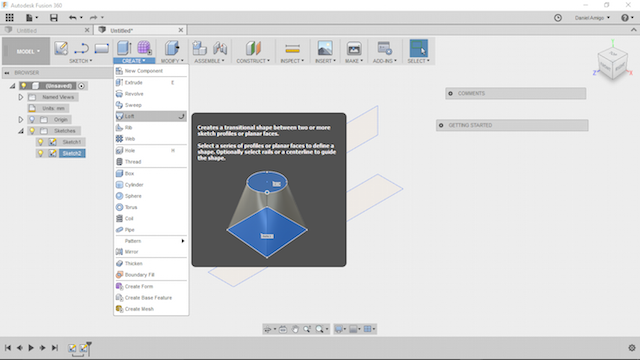This screenshot has height=360, width=640.
Task: Open the MODEL workspace dropdown
Action: tap(27, 51)
